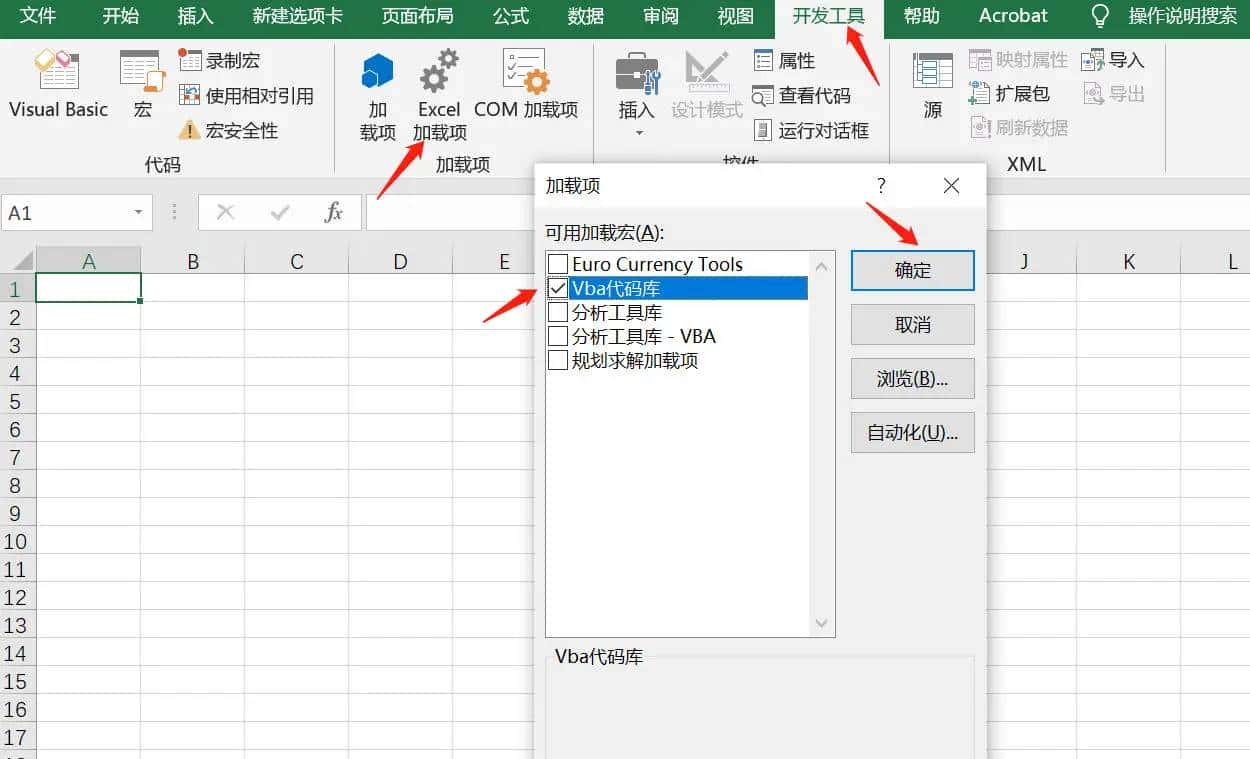Check the 规划求解加载项 checkbox
Screen dimensions: 1250x759
click(558, 361)
